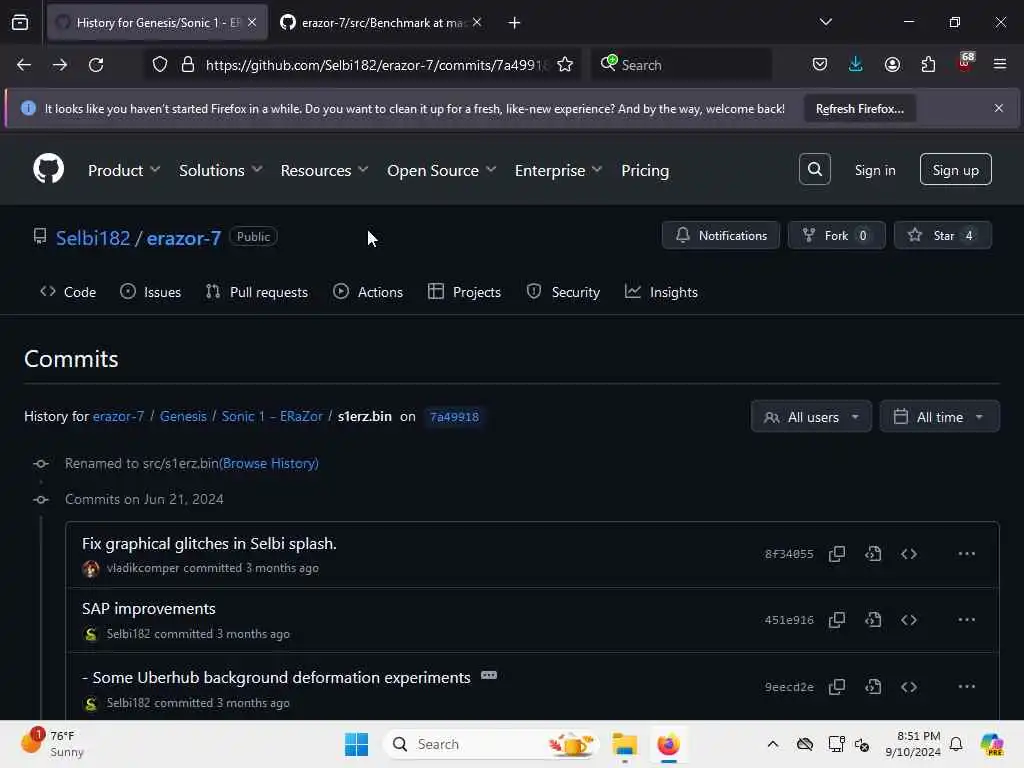Fork the erazor-7 repository
Image resolution: width=1024 pixels, height=768 pixels.
(x=836, y=235)
